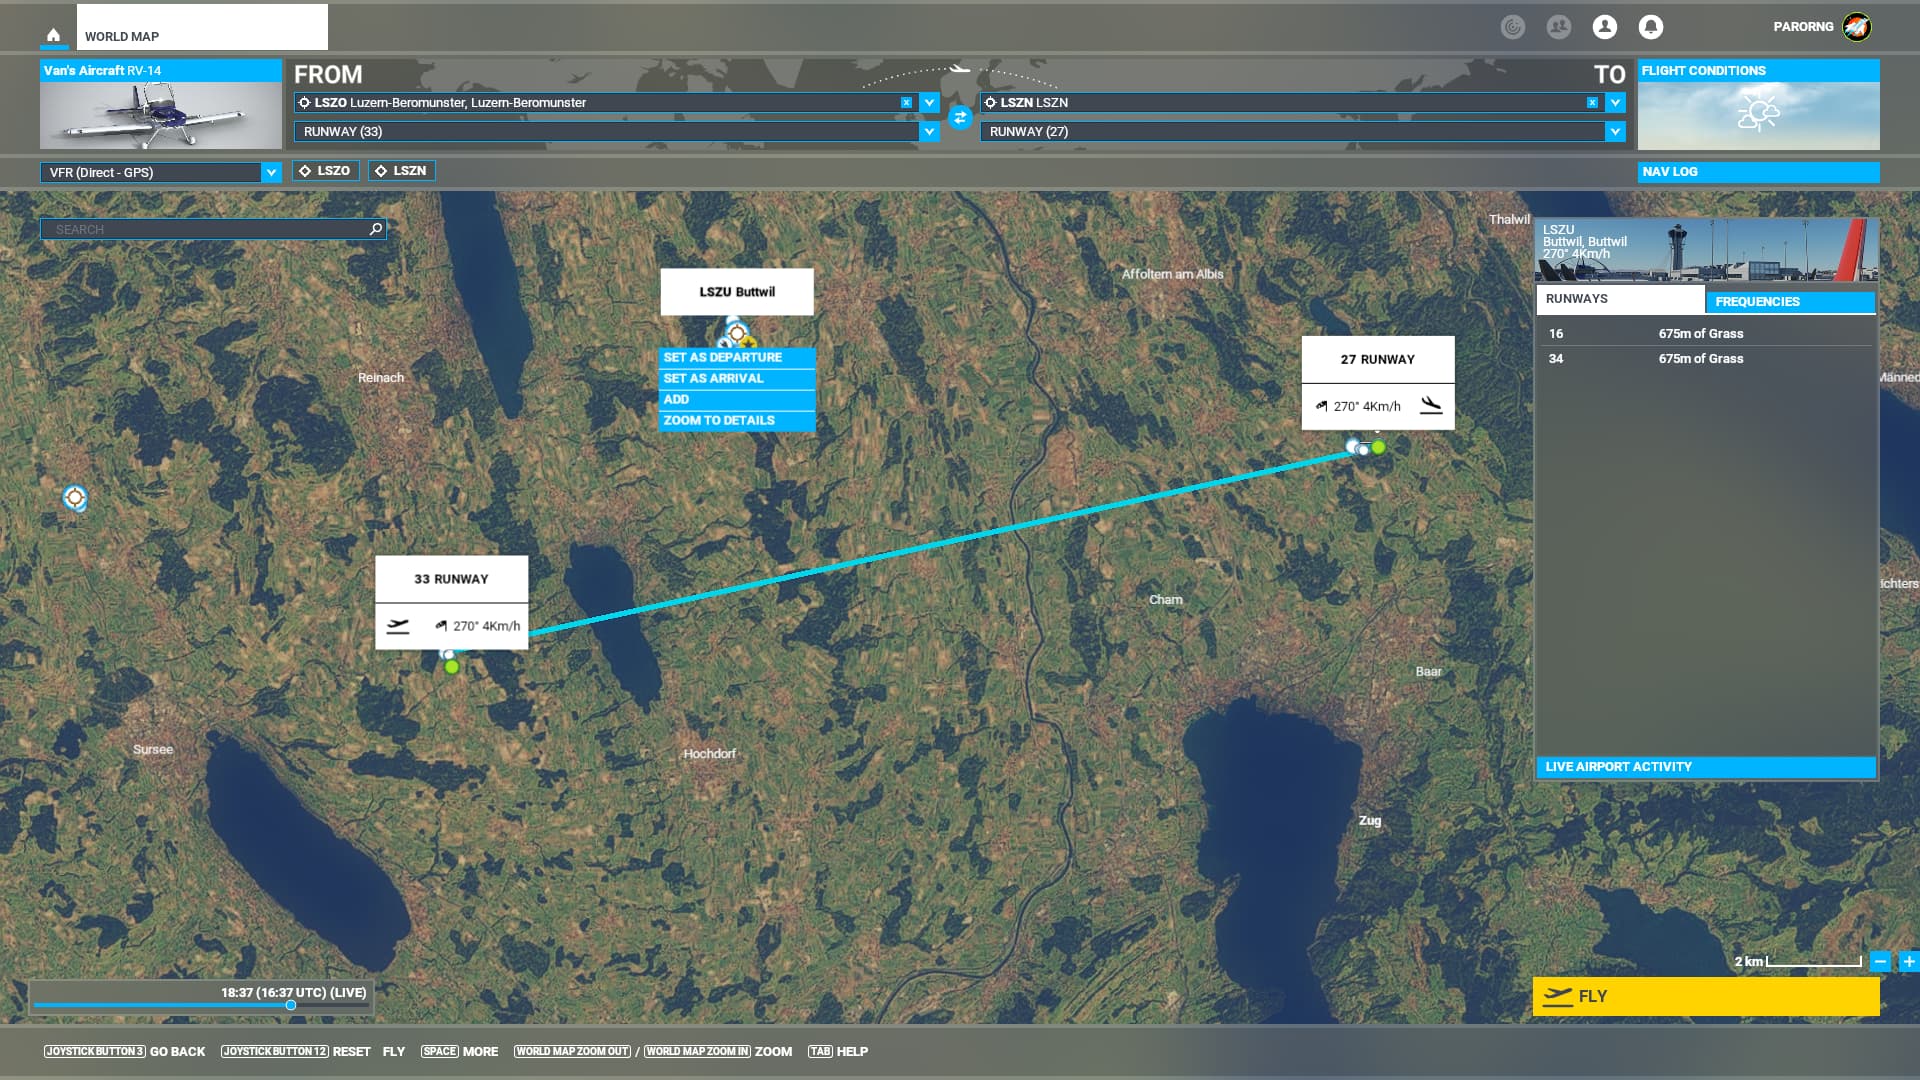Click the search magnifier icon
Image resolution: width=1920 pixels, height=1080 pixels.
376,229
